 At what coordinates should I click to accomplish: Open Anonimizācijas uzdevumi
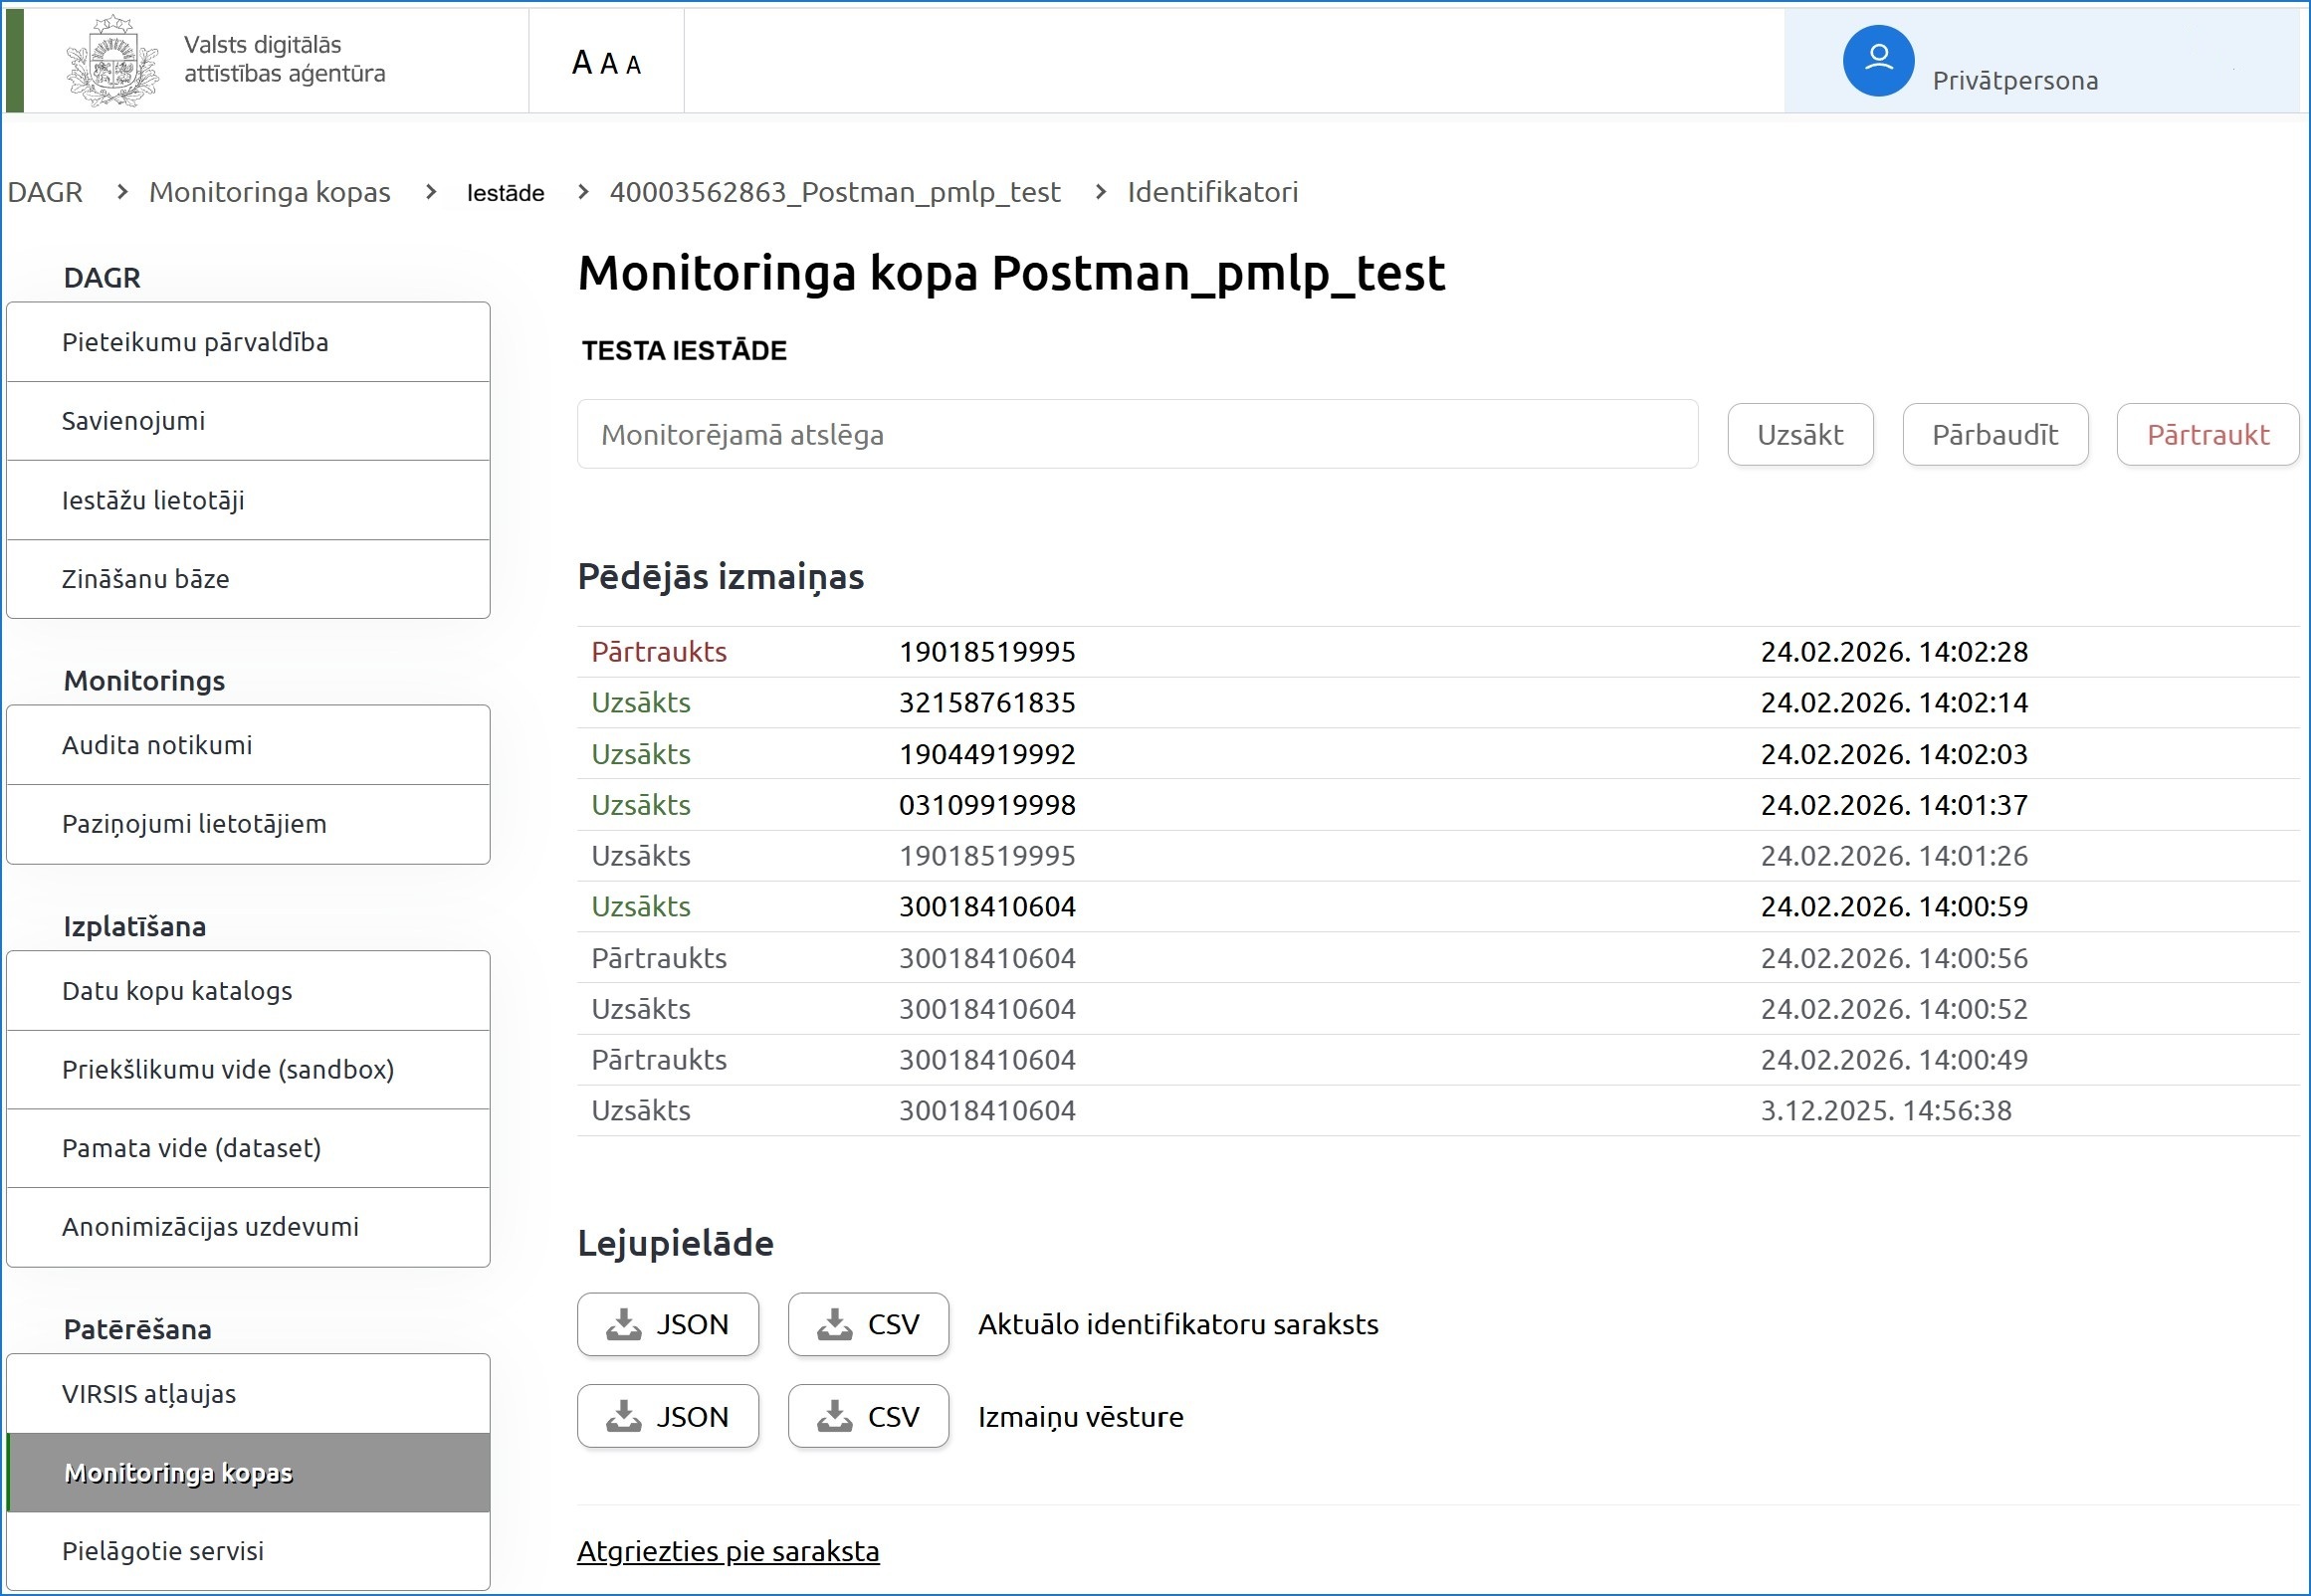(x=248, y=1227)
